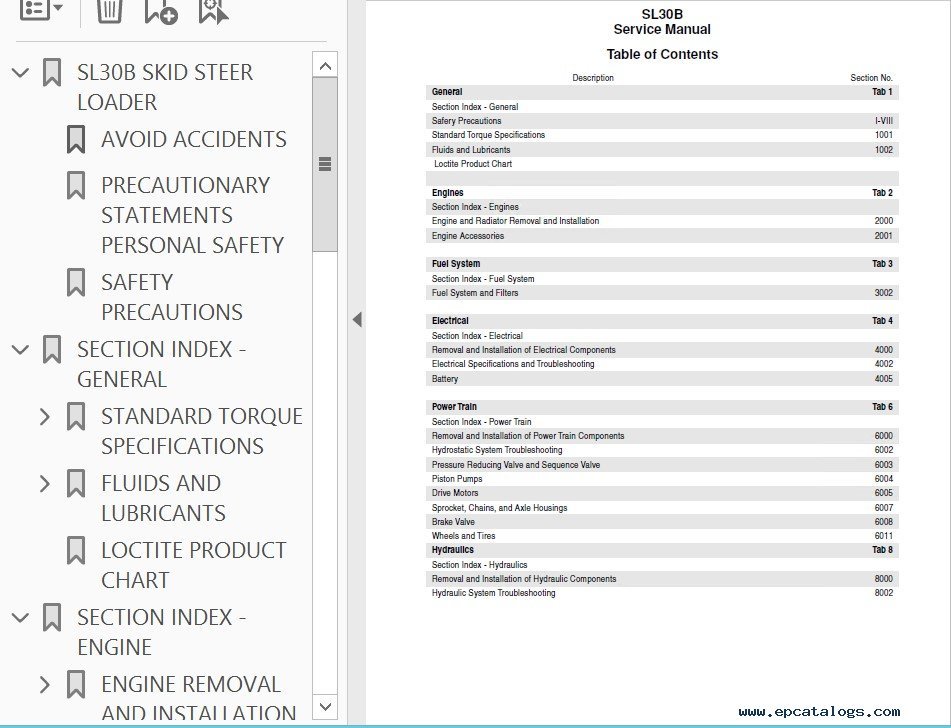951x728 pixels.
Task: Collapse the SL30B SKID STEER LOADER bookmark
Action: (x=21, y=73)
